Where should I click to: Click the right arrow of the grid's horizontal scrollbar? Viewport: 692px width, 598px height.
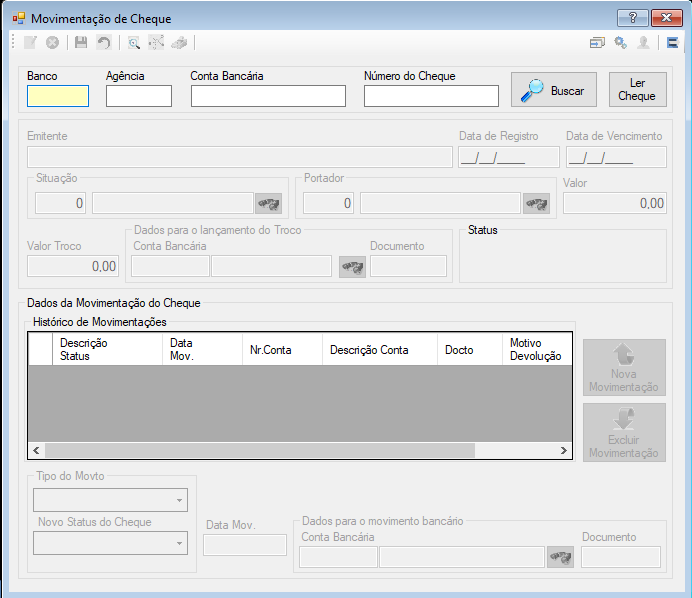pyautogui.click(x=564, y=450)
